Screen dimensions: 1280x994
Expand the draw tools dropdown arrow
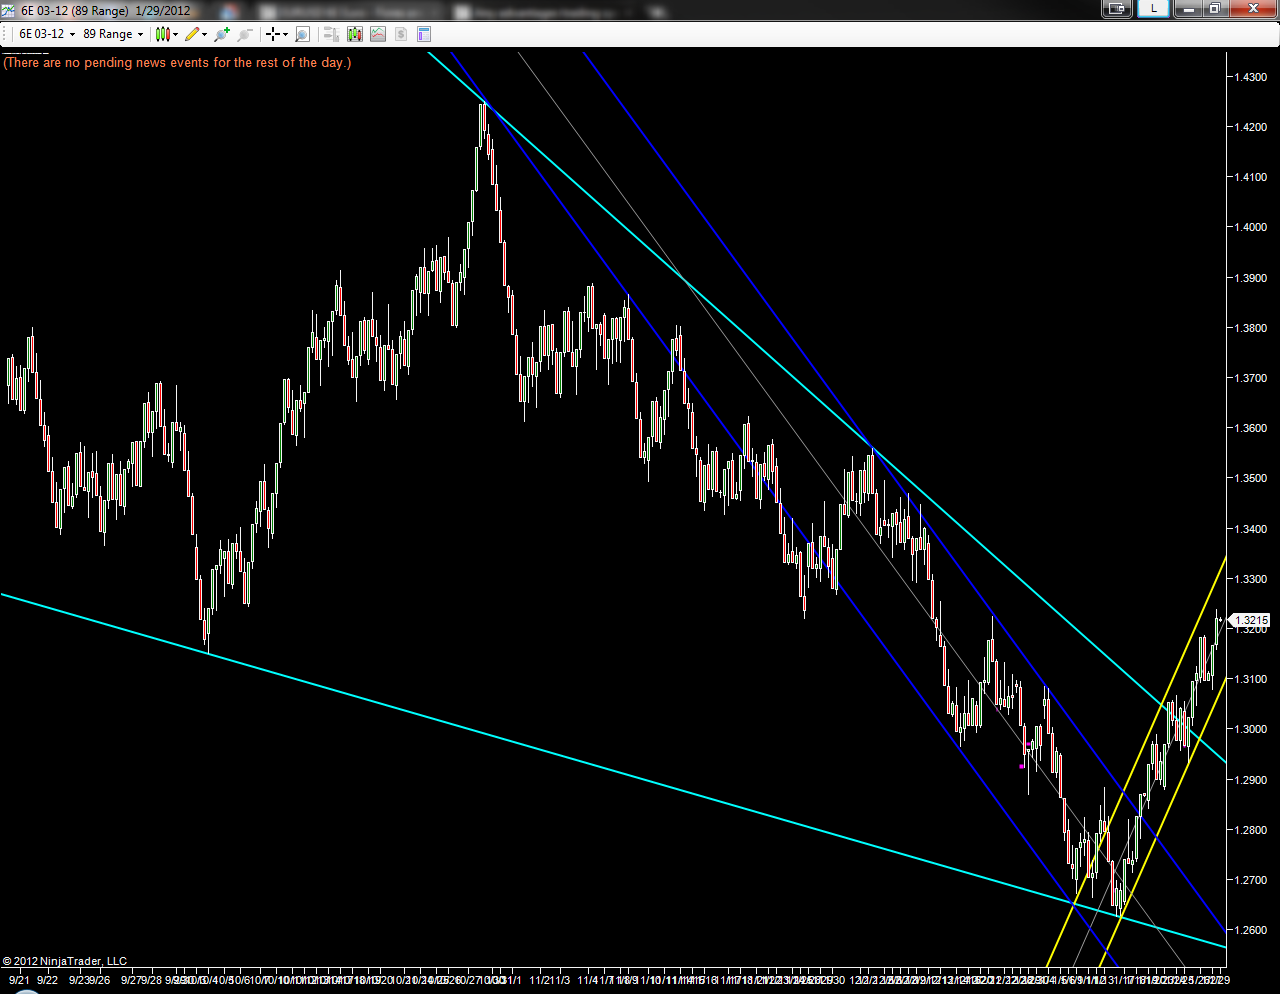[x=204, y=34]
